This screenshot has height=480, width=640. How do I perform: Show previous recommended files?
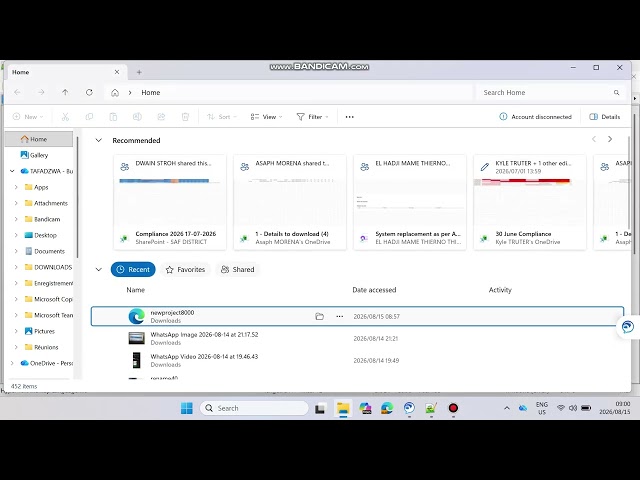[x=594, y=139]
